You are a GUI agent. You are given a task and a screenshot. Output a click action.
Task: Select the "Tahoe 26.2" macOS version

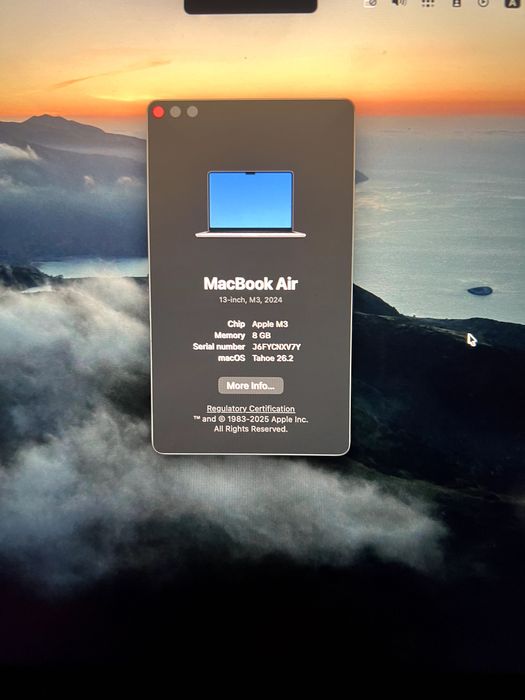273,358
